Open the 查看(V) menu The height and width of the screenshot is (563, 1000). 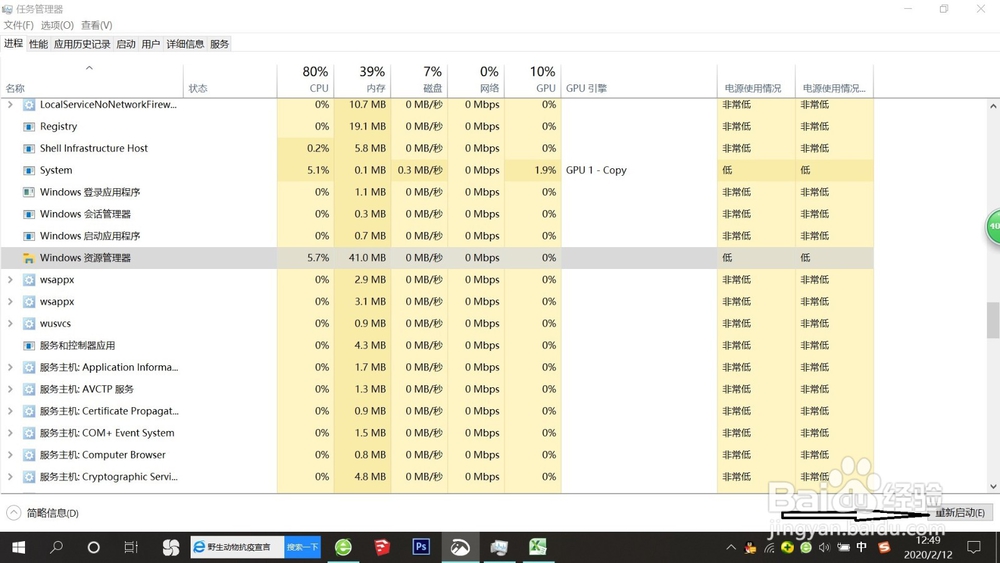click(x=96, y=26)
